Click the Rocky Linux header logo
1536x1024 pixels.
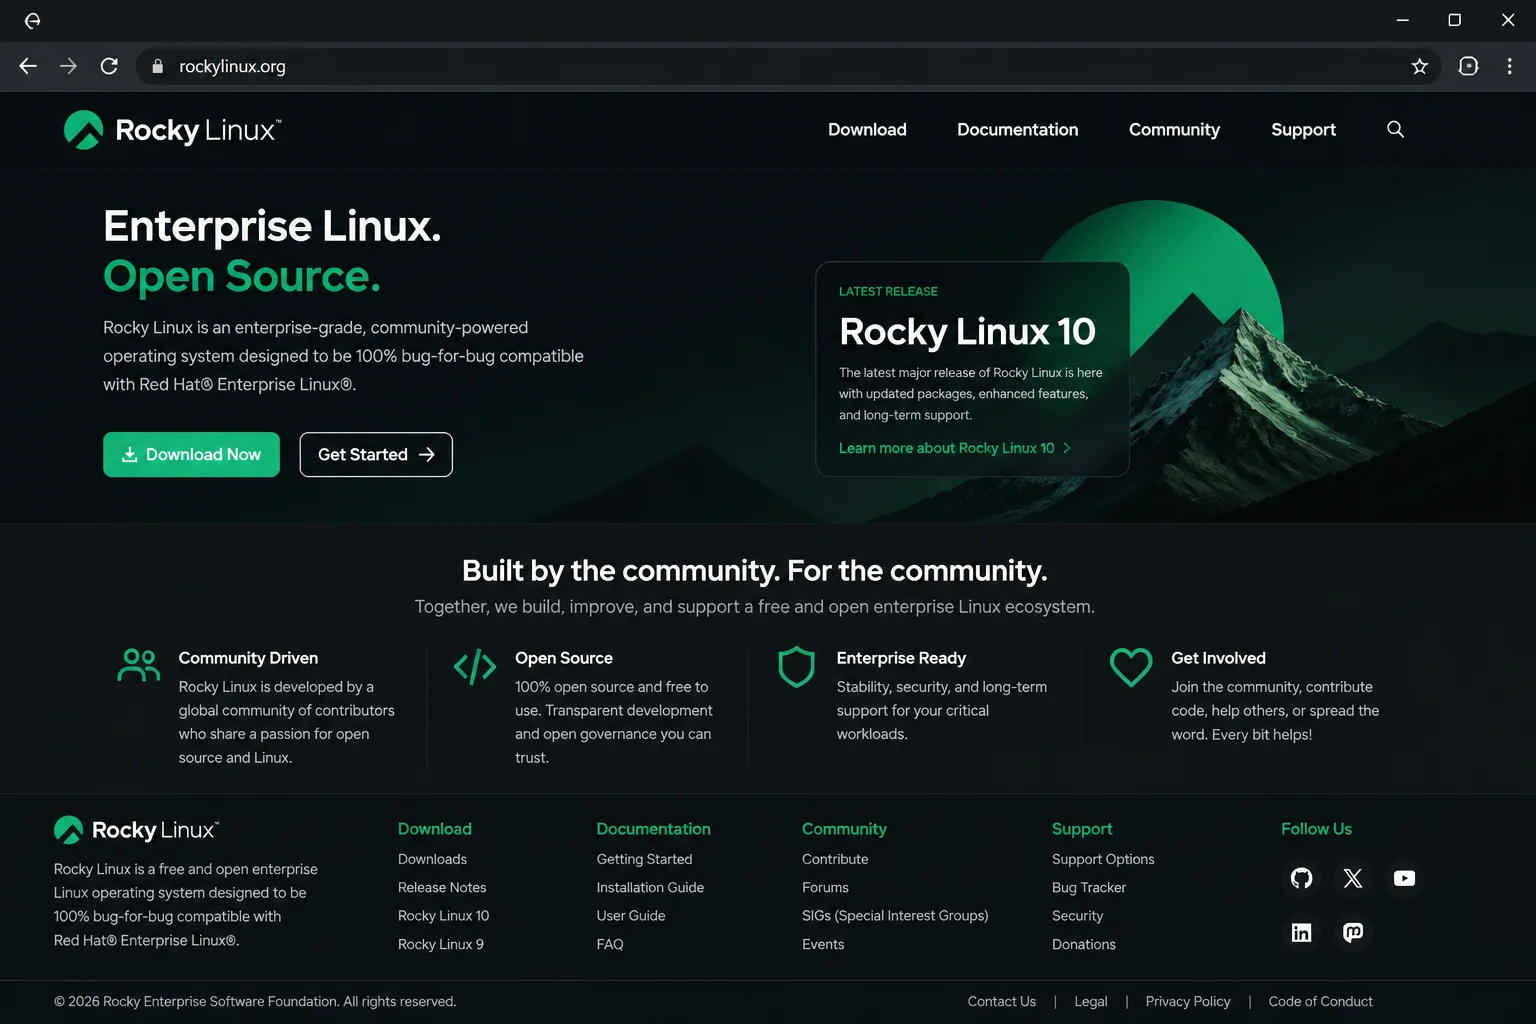(x=173, y=130)
